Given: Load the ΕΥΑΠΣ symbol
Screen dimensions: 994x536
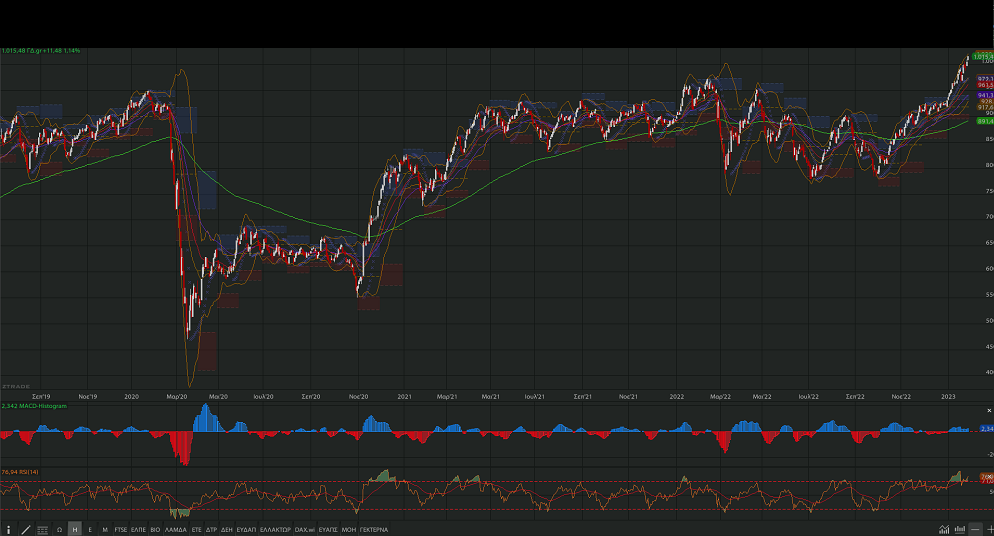Looking at the screenshot, I should tap(328, 530).
